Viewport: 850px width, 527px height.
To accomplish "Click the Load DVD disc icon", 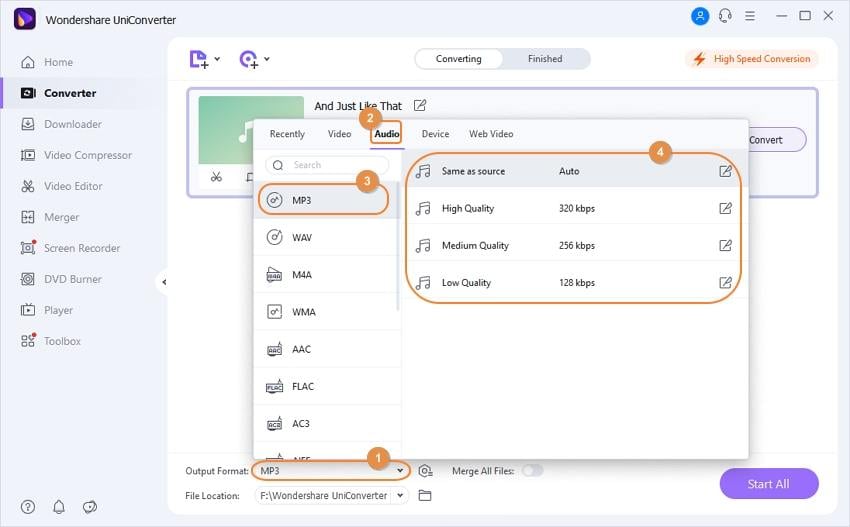I will pyautogui.click(x=249, y=59).
